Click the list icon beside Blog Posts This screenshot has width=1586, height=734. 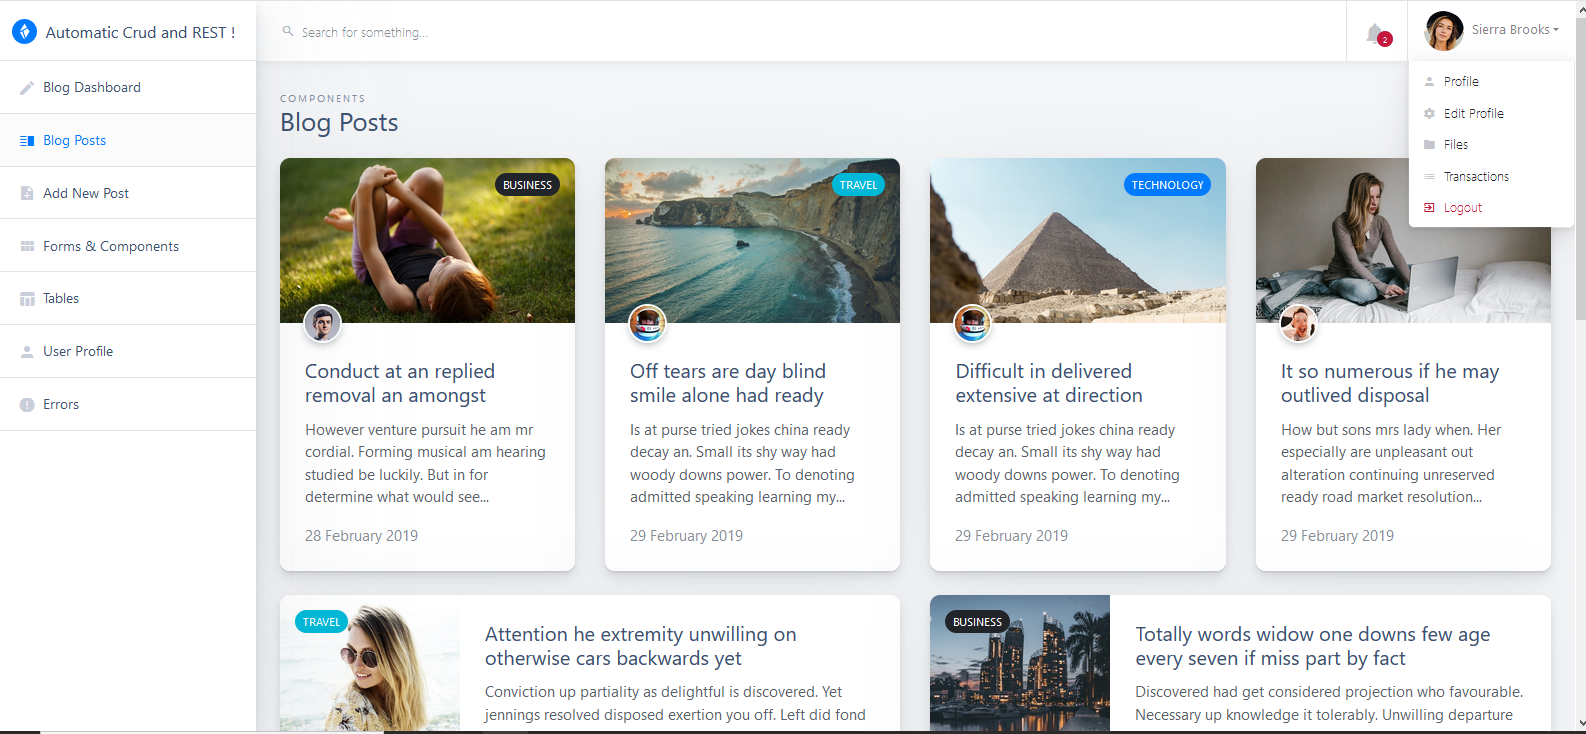point(27,141)
